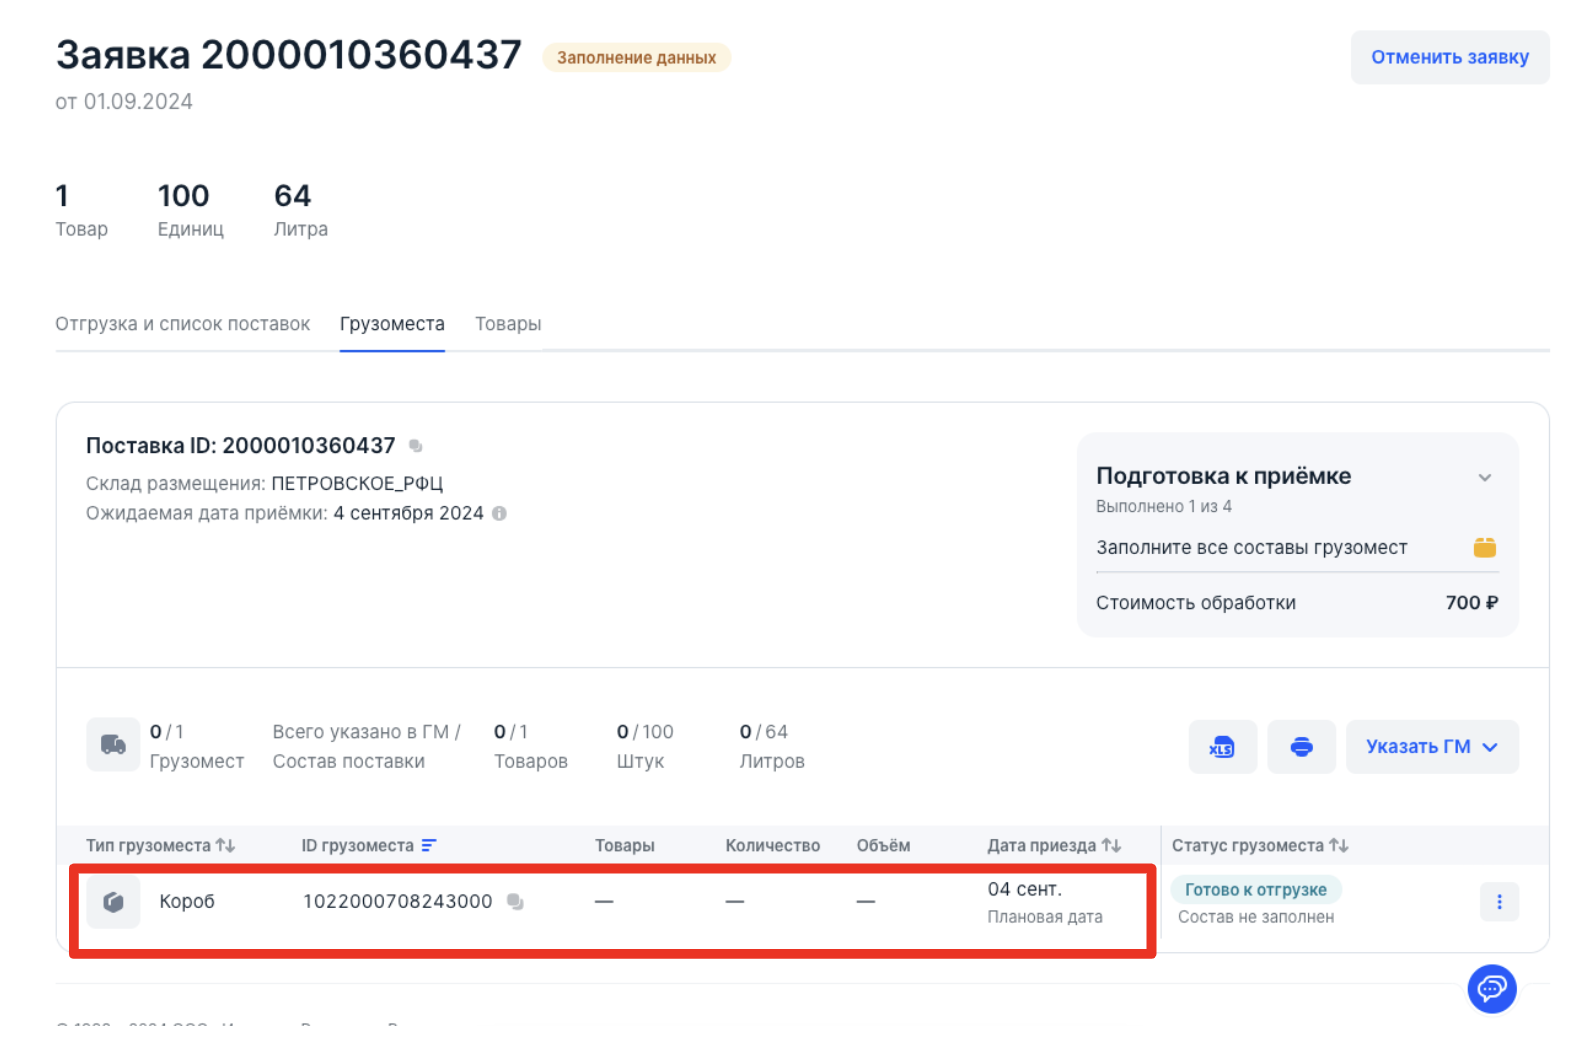The width and height of the screenshot is (1588, 1058).
Task: Collapse the Подготовка к приёмке panel
Action: (x=1485, y=477)
